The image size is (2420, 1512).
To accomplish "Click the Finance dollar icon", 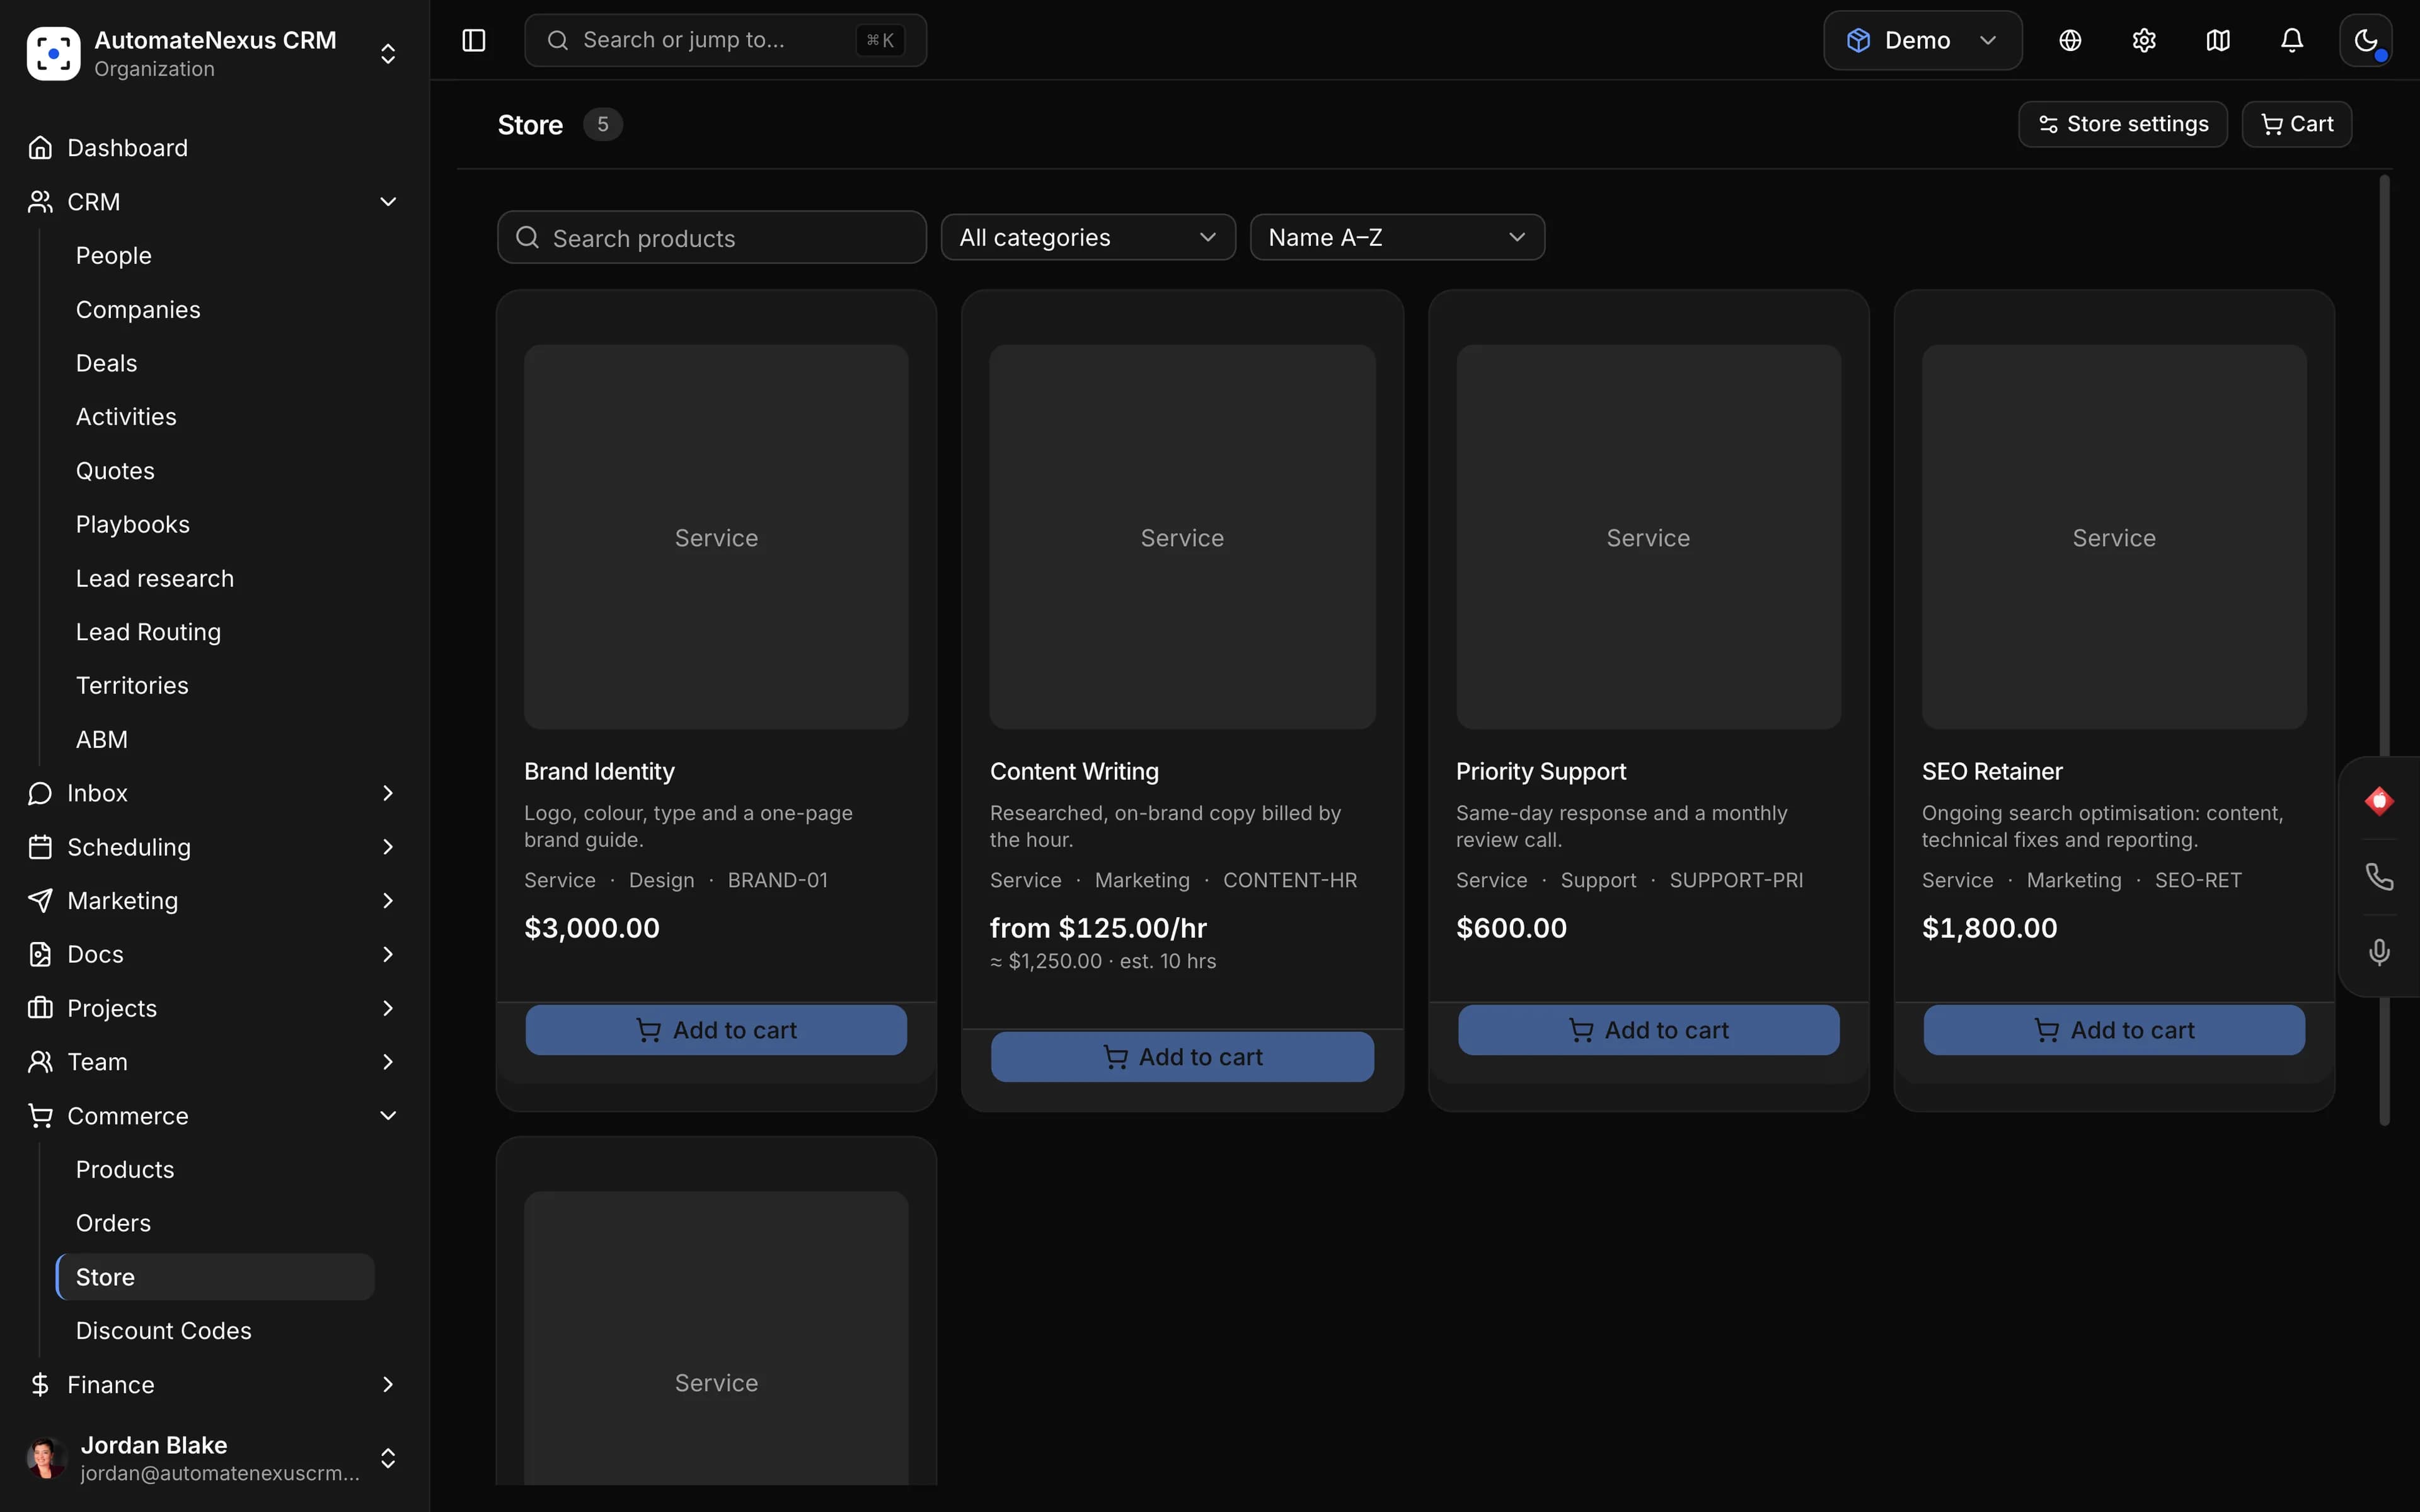I will click(40, 1385).
